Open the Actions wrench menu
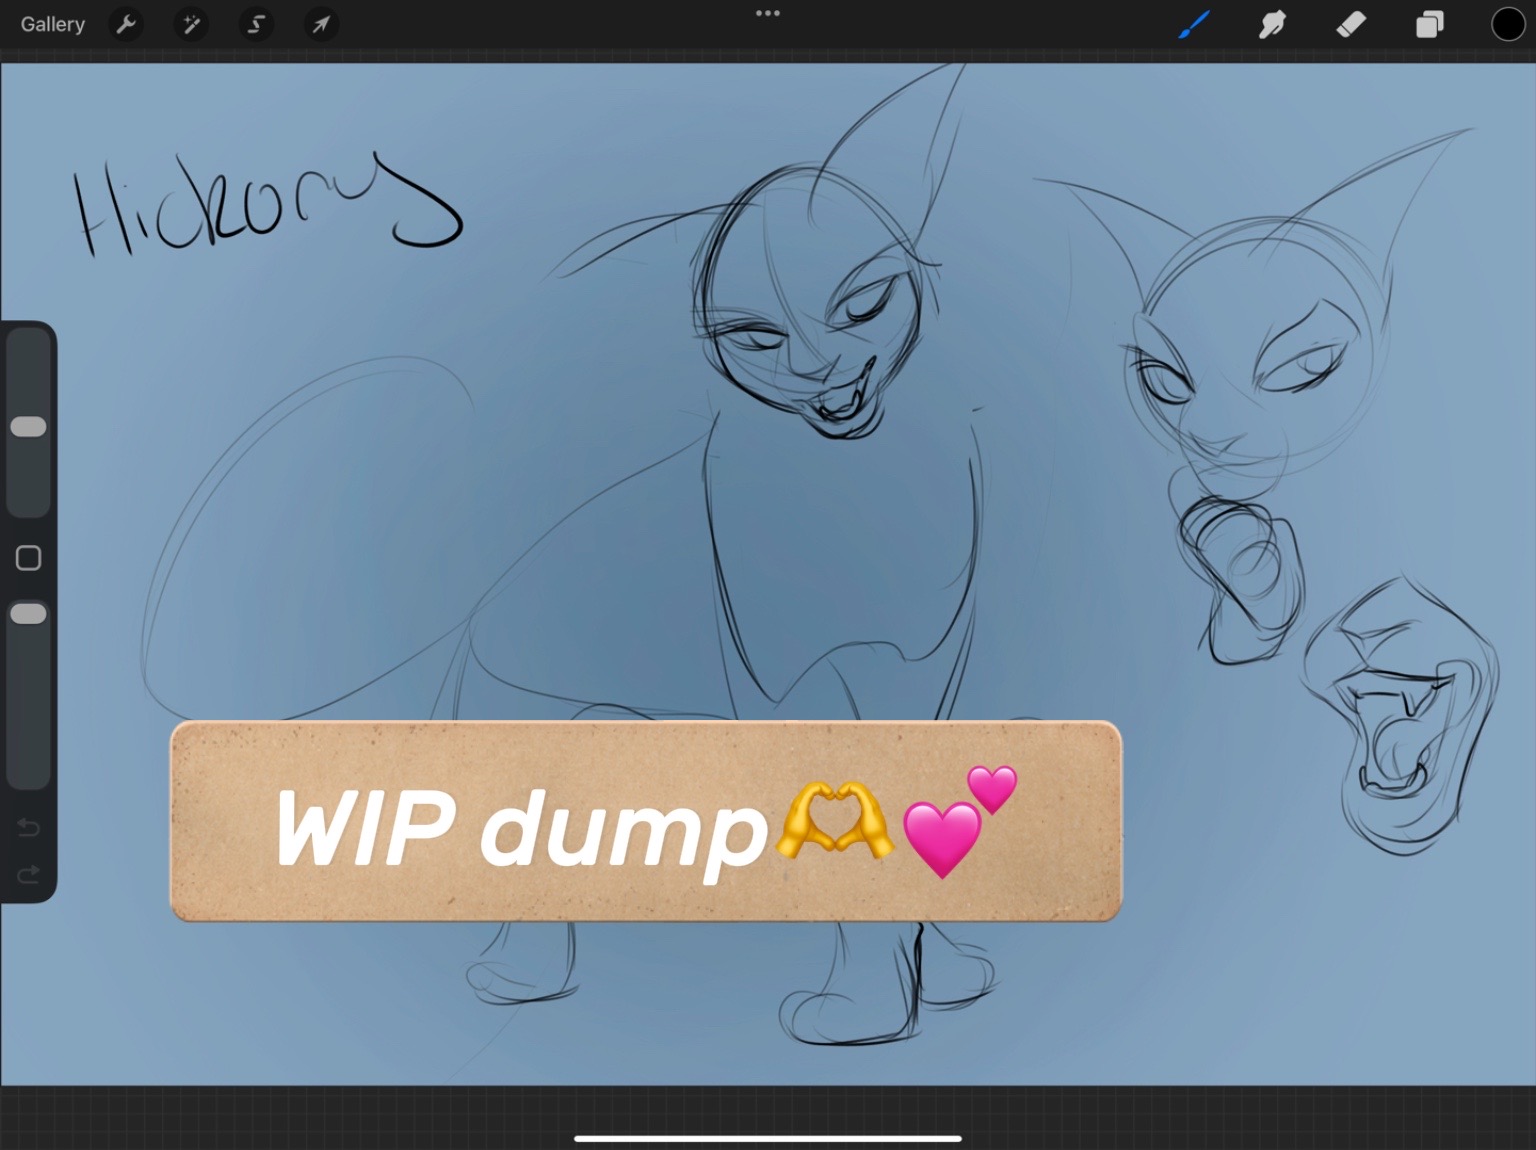The width and height of the screenshot is (1536, 1150). [125, 24]
